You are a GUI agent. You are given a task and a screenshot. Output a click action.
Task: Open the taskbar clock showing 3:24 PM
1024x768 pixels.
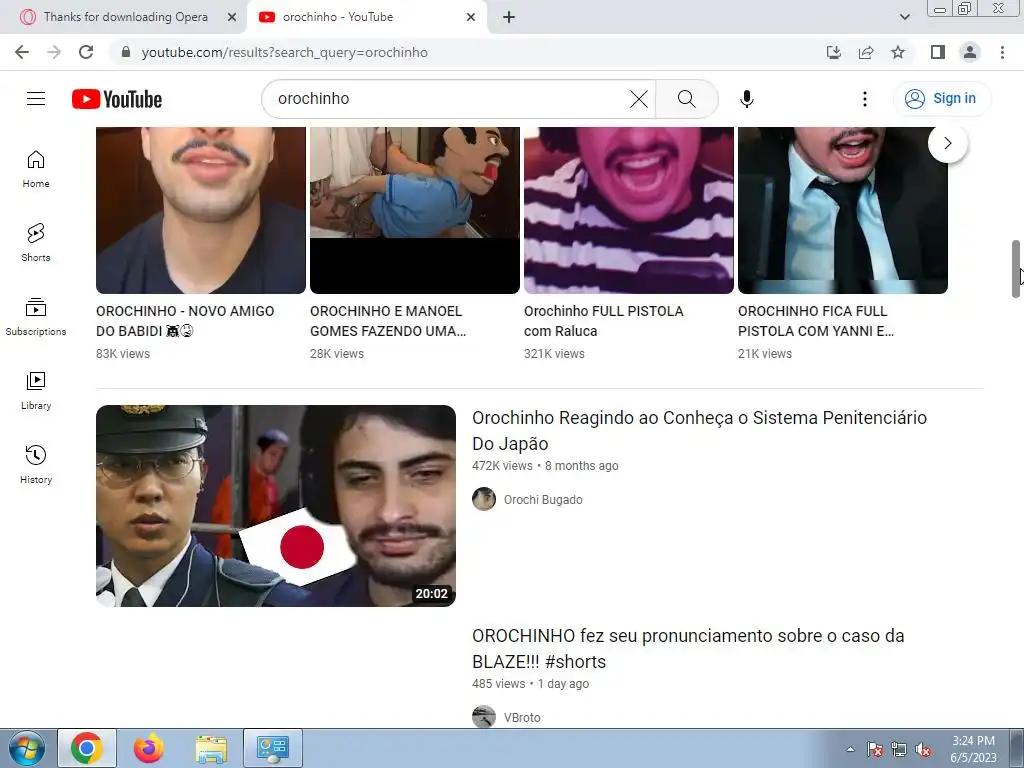pyautogui.click(x=973, y=749)
